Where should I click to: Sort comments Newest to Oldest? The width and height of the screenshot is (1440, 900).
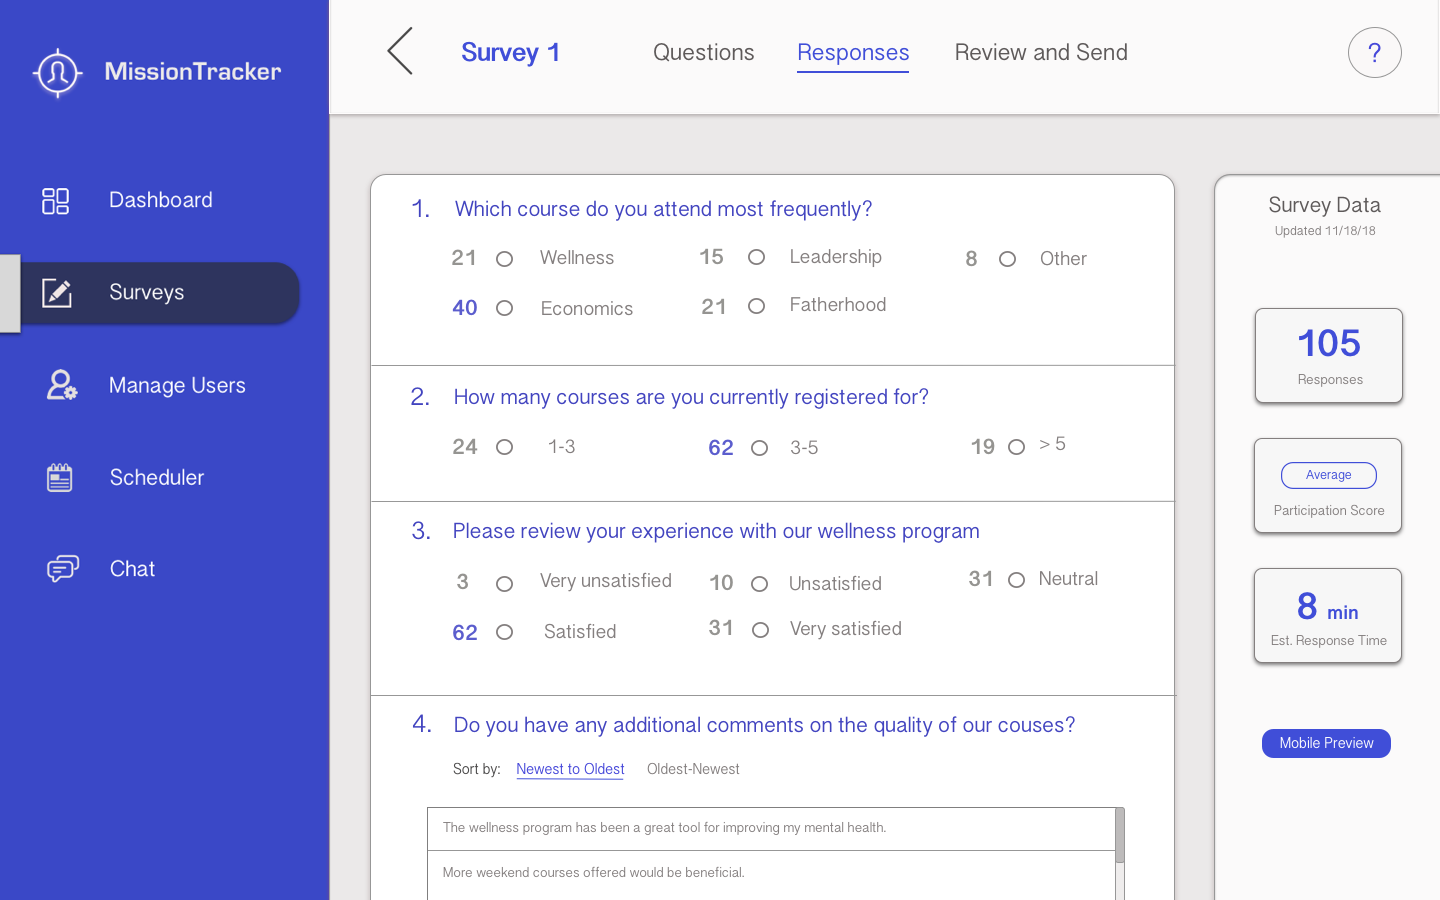click(570, 769)
